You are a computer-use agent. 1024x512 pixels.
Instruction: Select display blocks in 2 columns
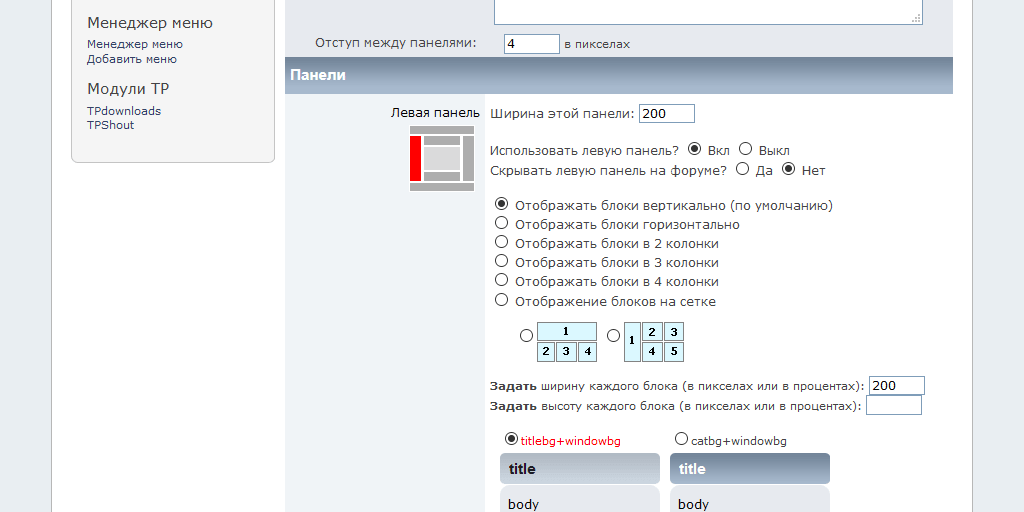[x=502, y=242]
